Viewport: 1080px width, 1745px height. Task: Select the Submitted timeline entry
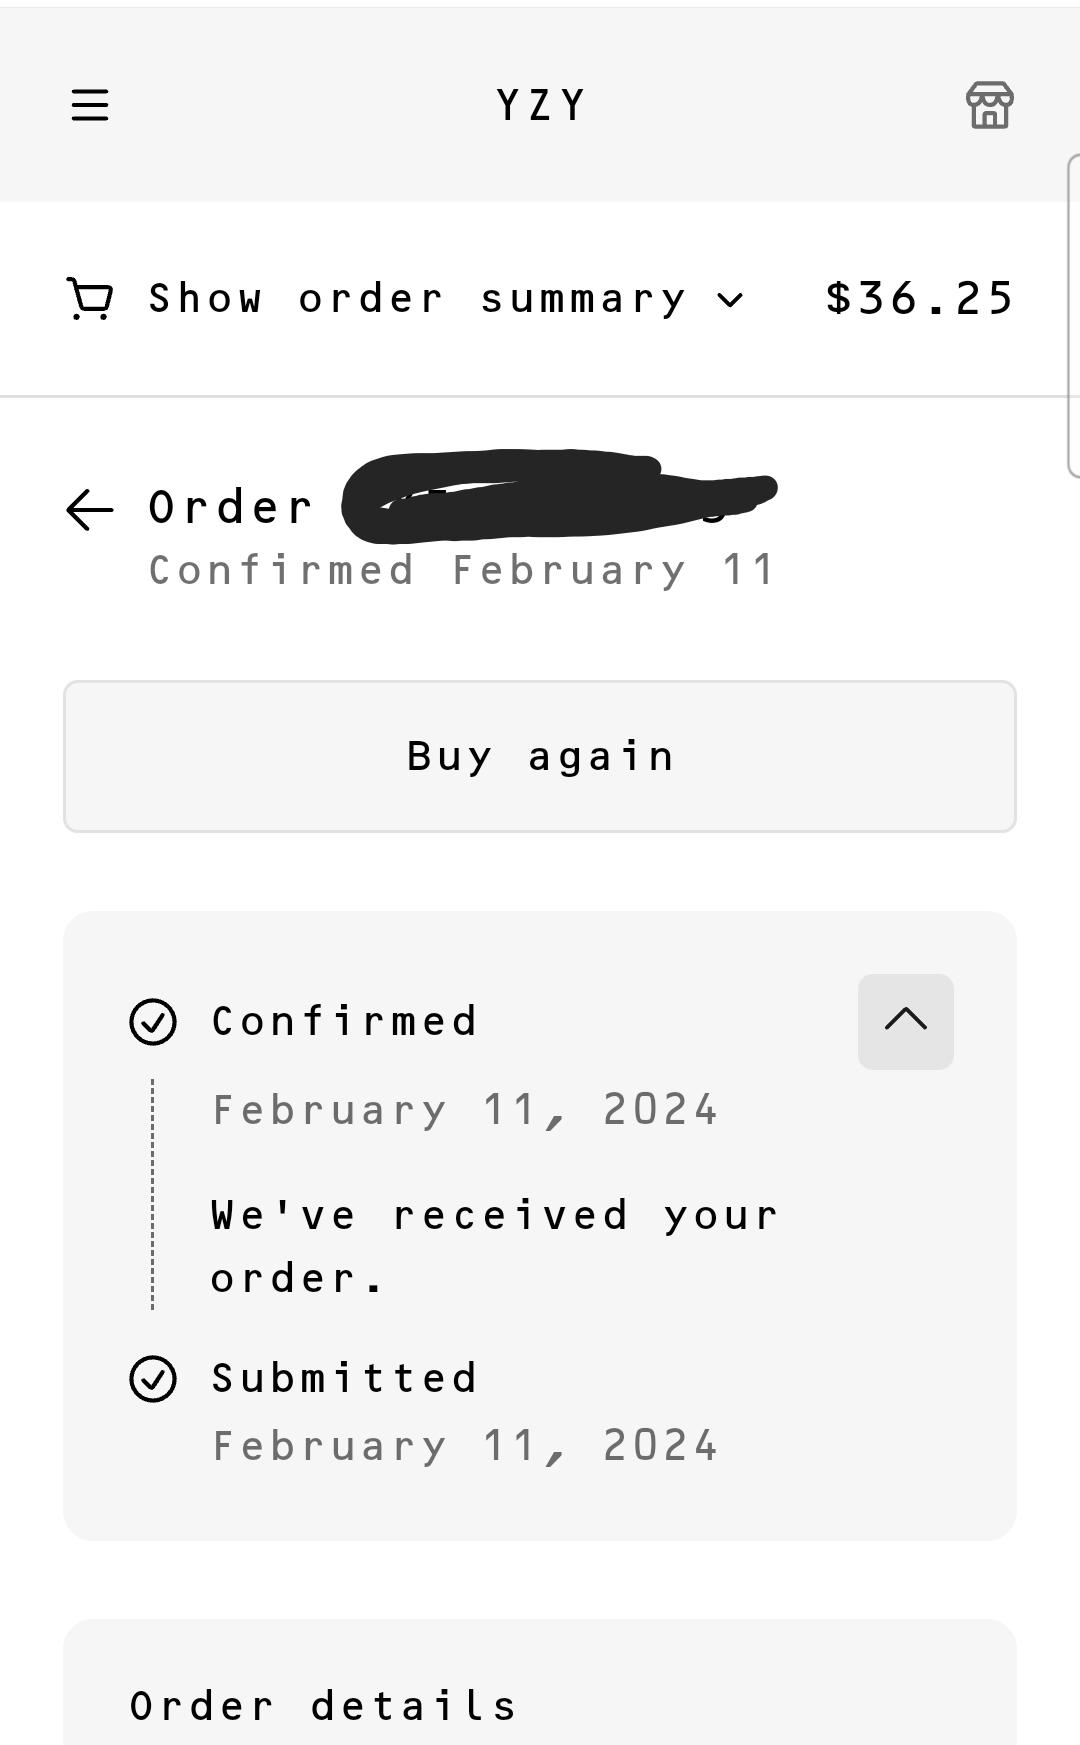(x=344, y=1378)
